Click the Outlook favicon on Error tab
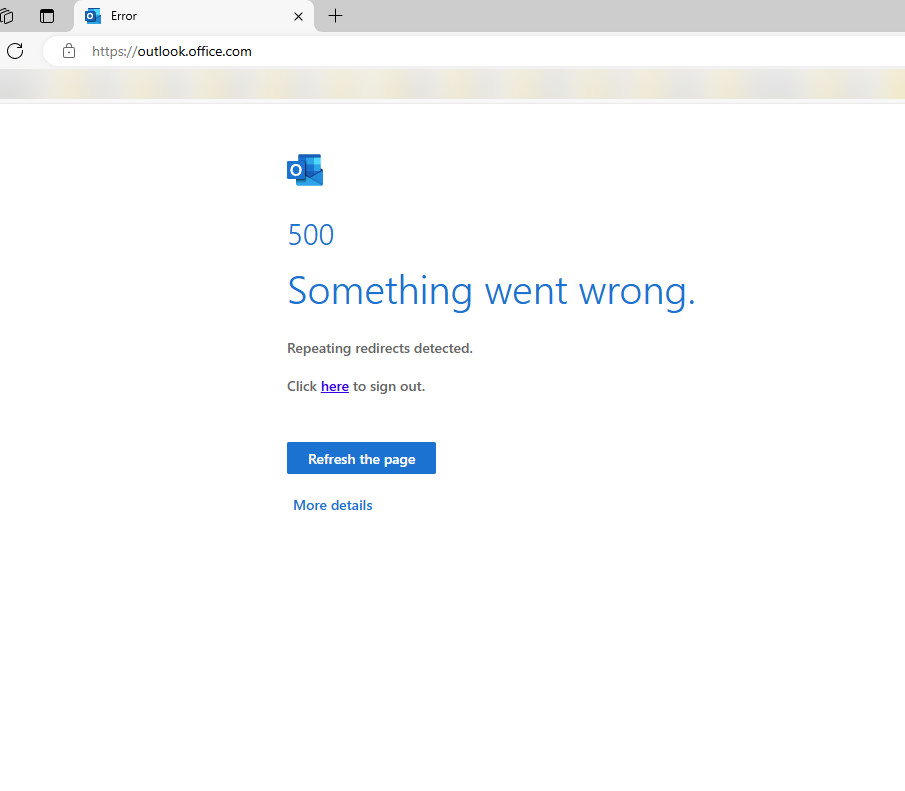 (93, 16)
